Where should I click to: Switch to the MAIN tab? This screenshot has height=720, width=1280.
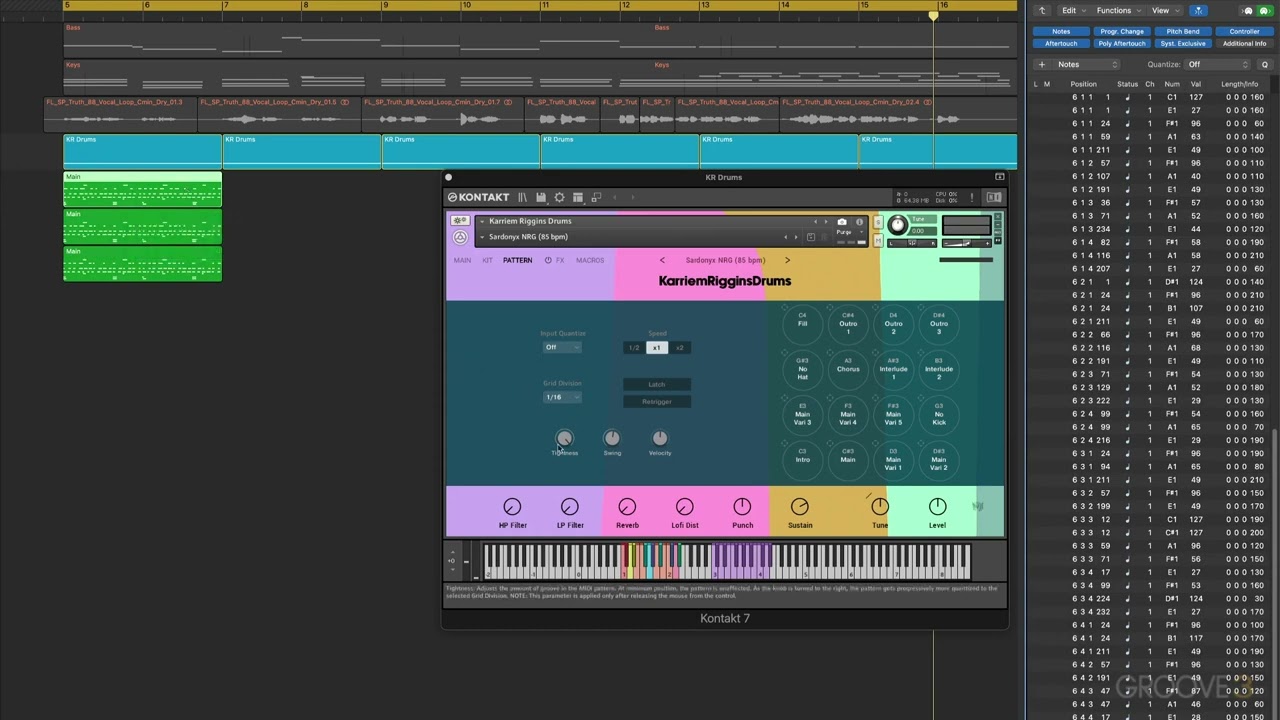462,260
